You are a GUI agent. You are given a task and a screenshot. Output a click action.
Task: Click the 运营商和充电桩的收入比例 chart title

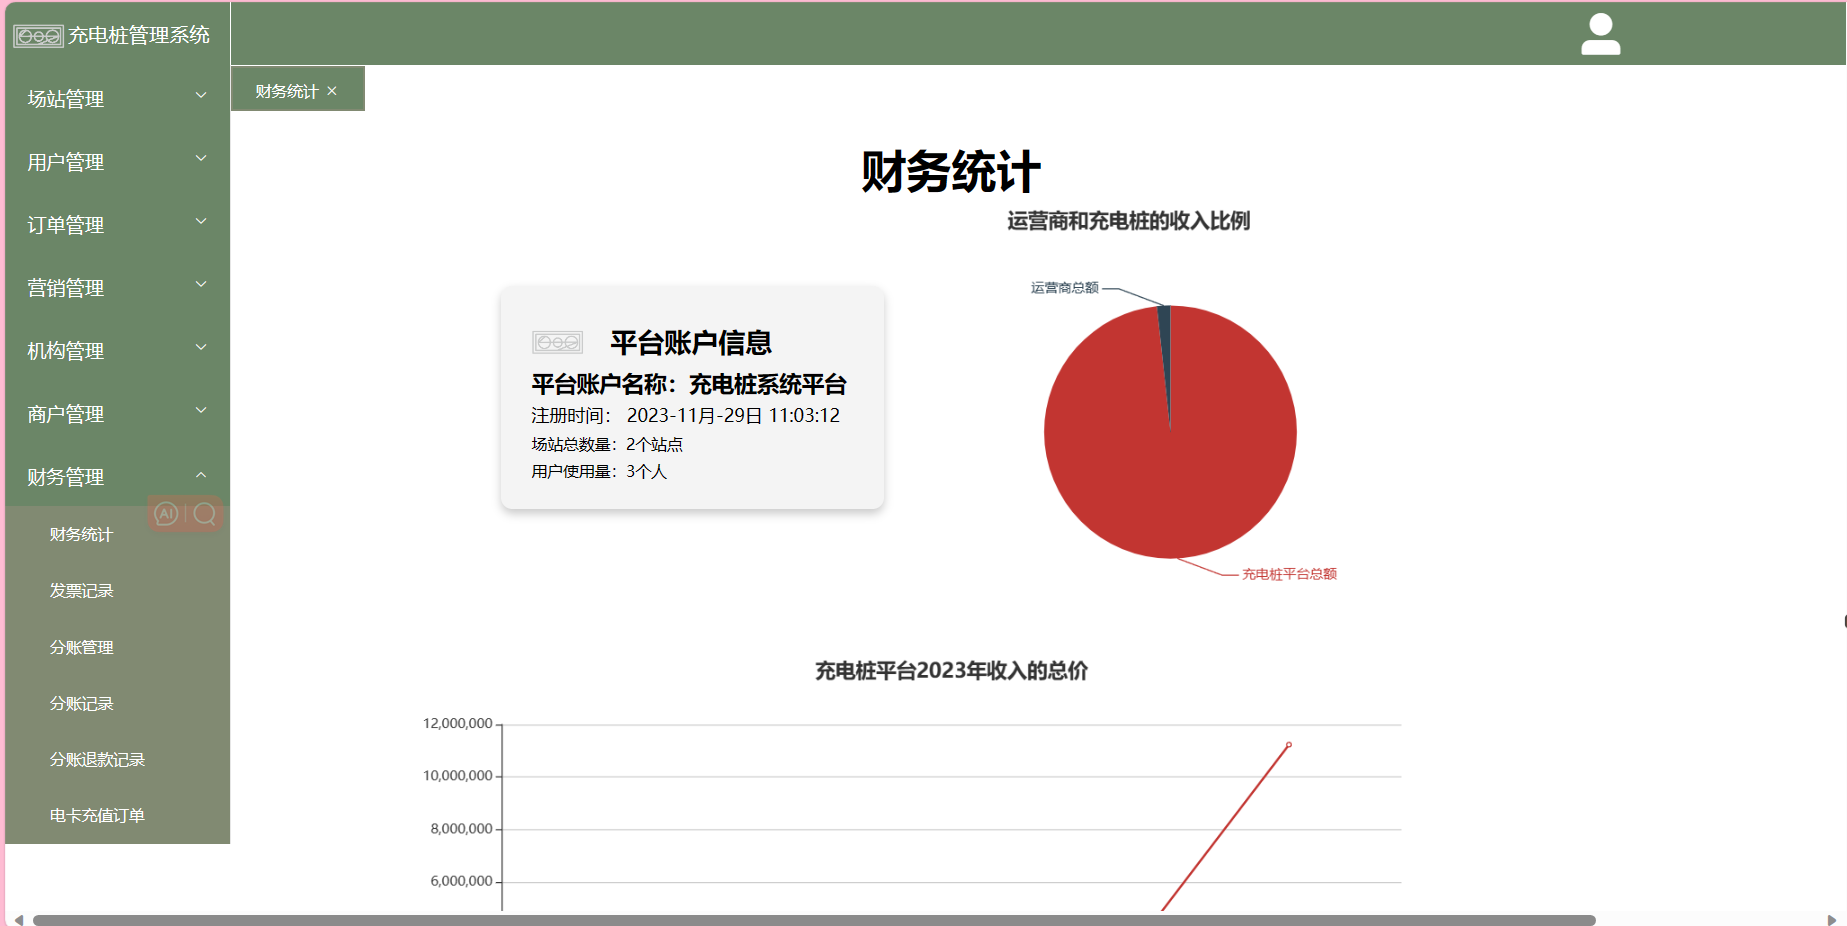click(1128, 221)
